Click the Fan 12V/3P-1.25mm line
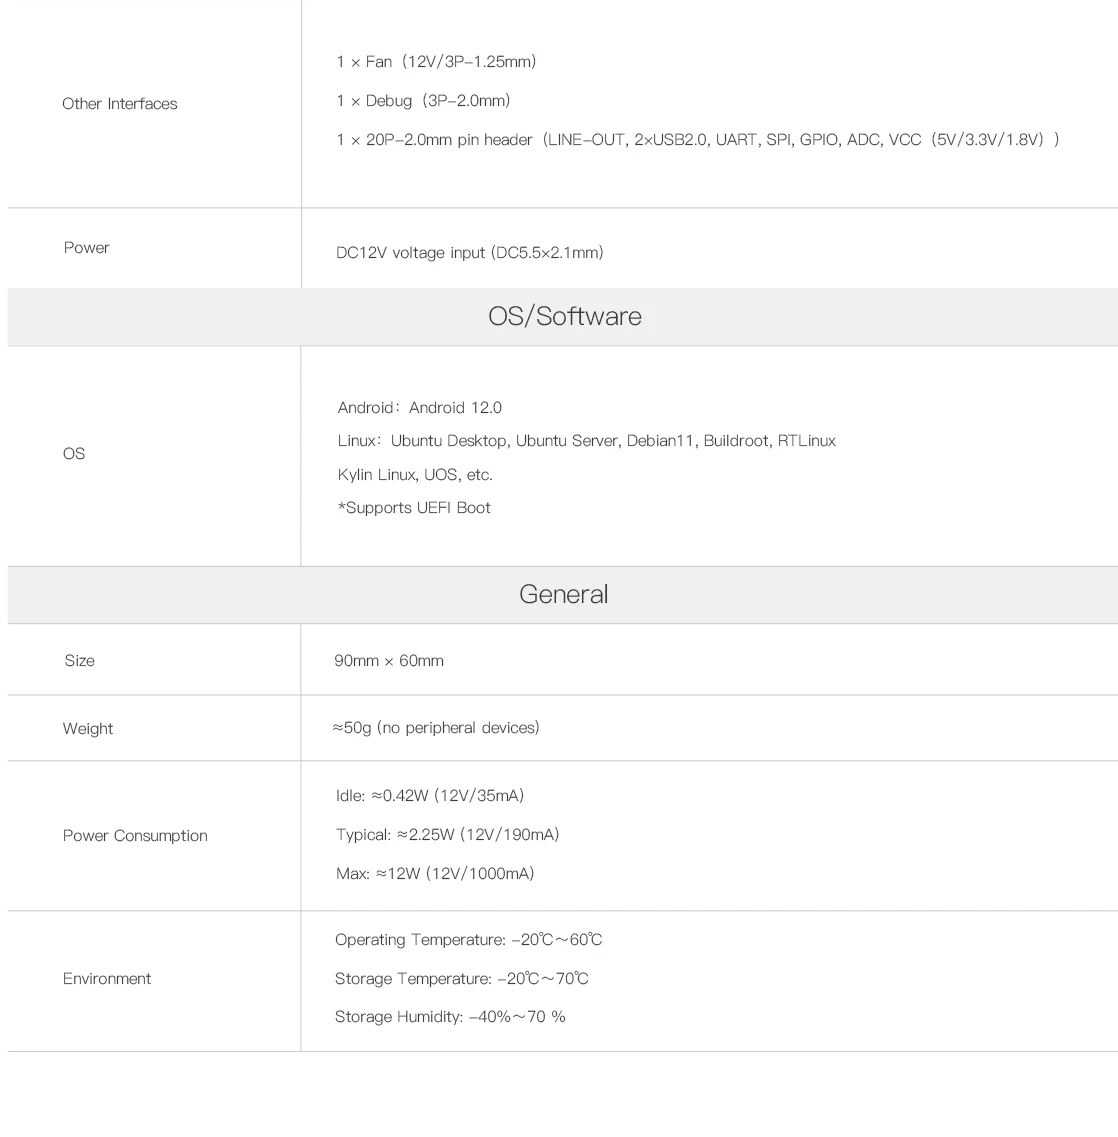 (436, 62)
